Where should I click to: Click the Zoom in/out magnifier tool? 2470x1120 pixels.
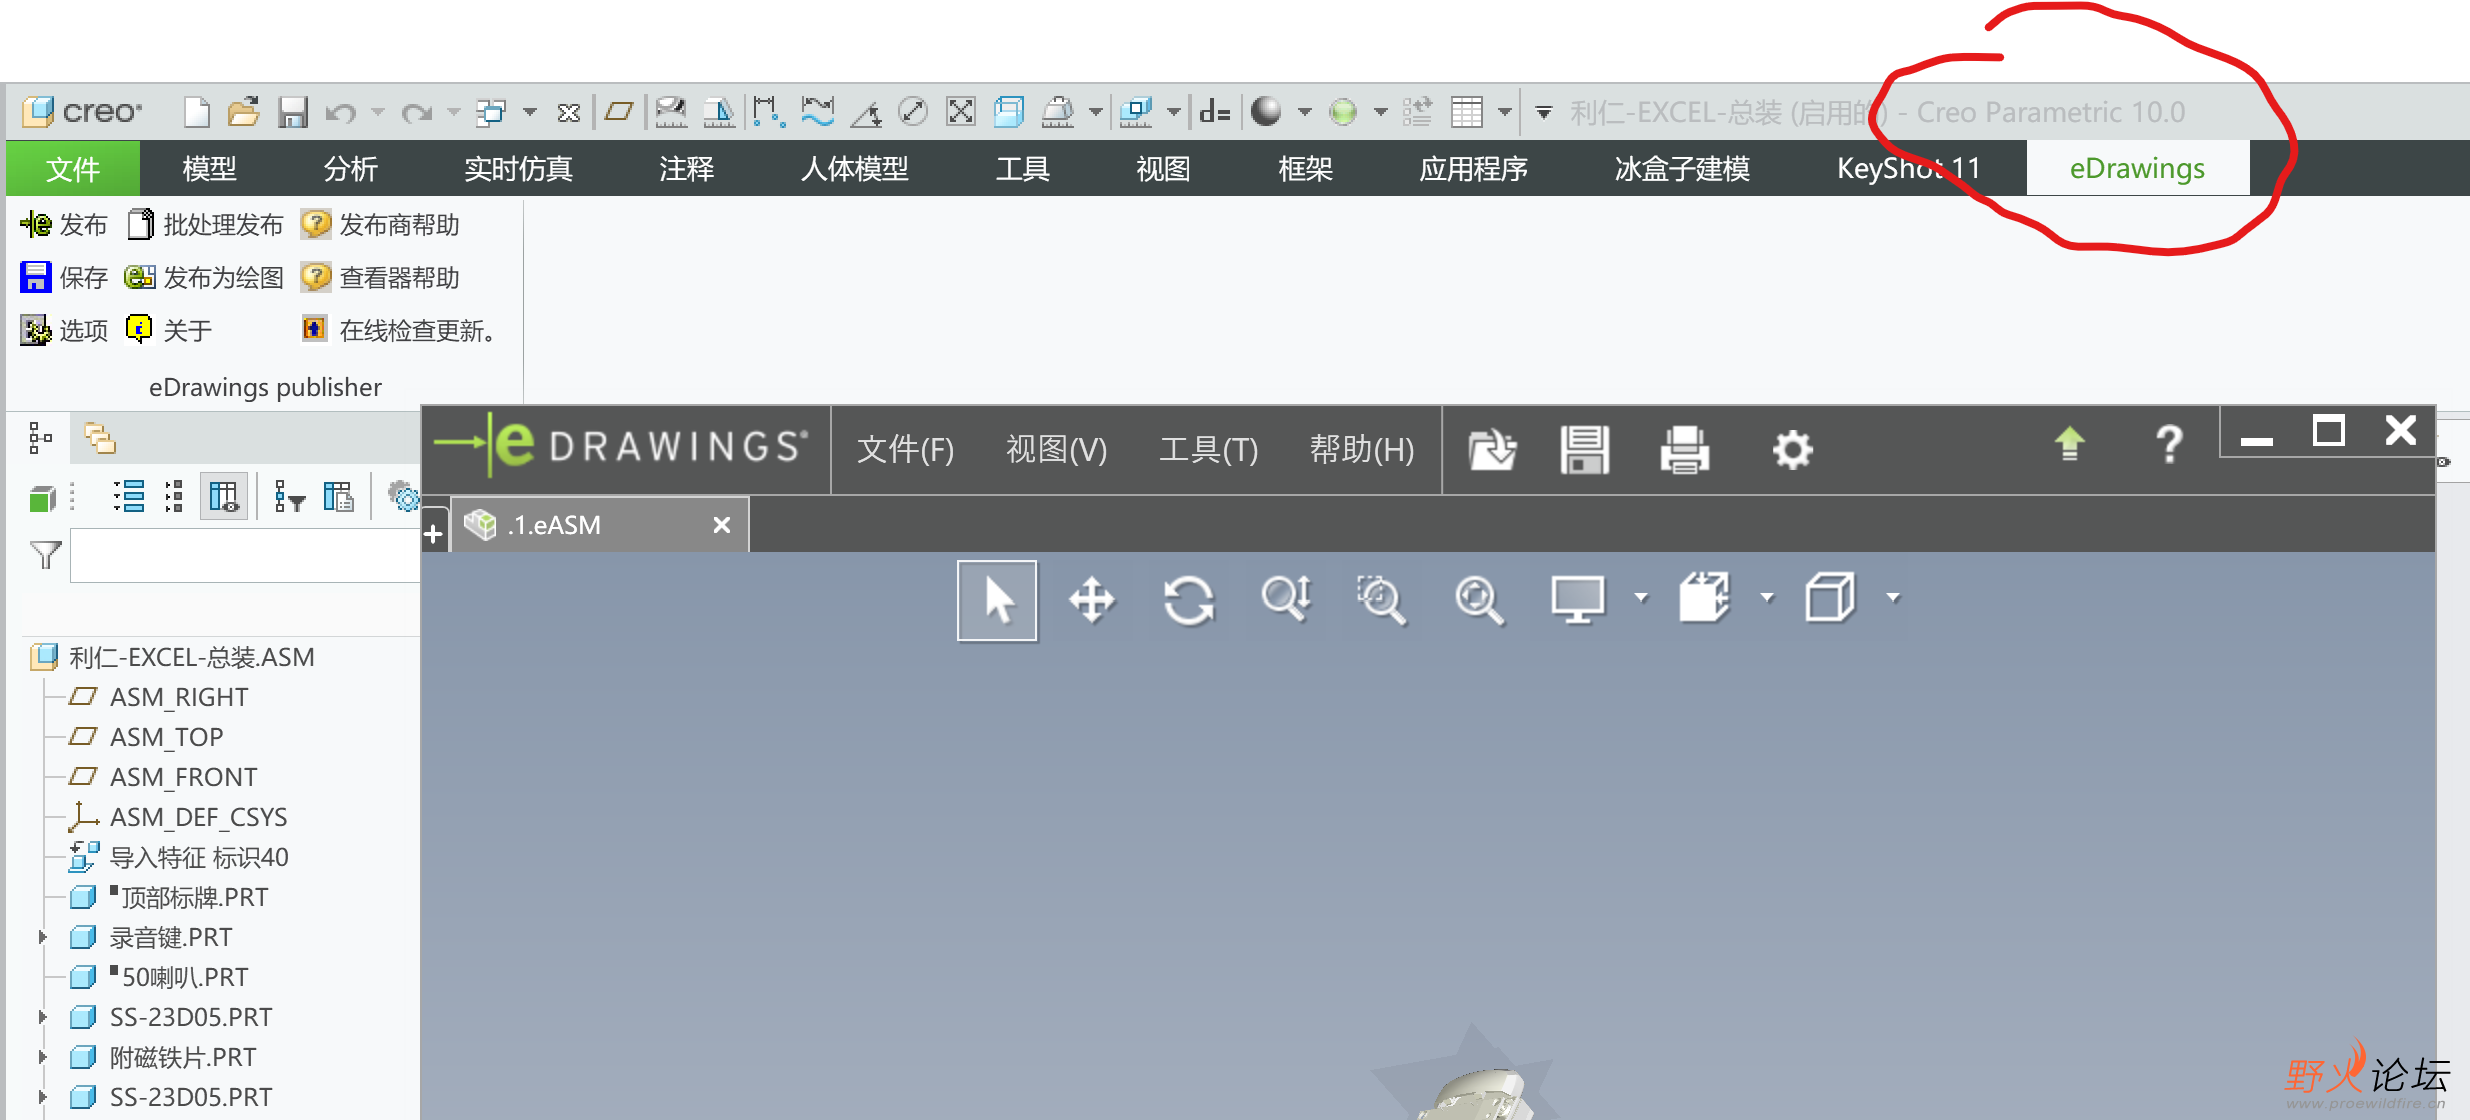(1286, 600)
